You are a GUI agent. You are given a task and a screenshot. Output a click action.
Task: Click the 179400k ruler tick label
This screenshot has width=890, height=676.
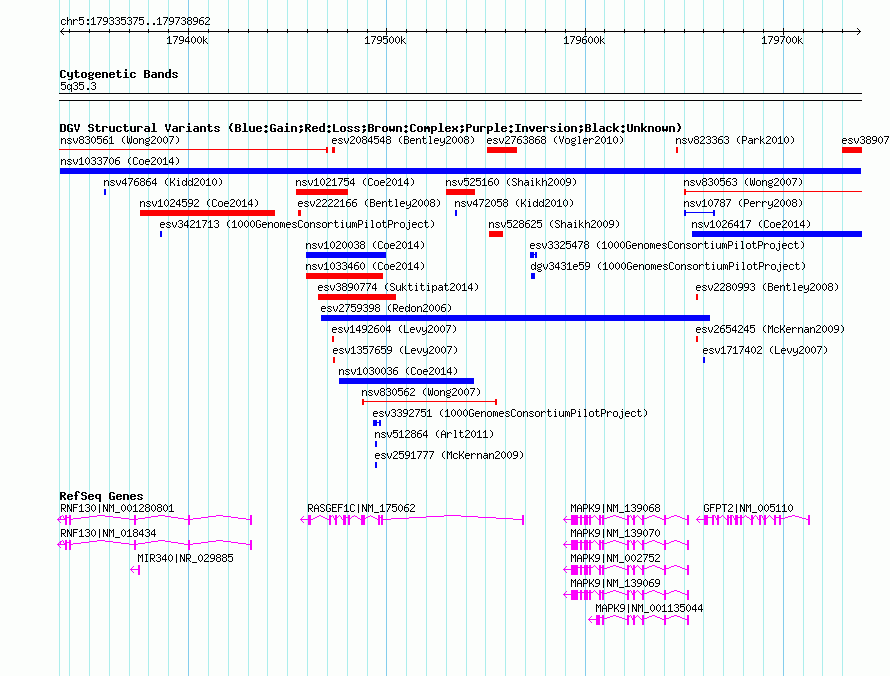click(187, 40)
